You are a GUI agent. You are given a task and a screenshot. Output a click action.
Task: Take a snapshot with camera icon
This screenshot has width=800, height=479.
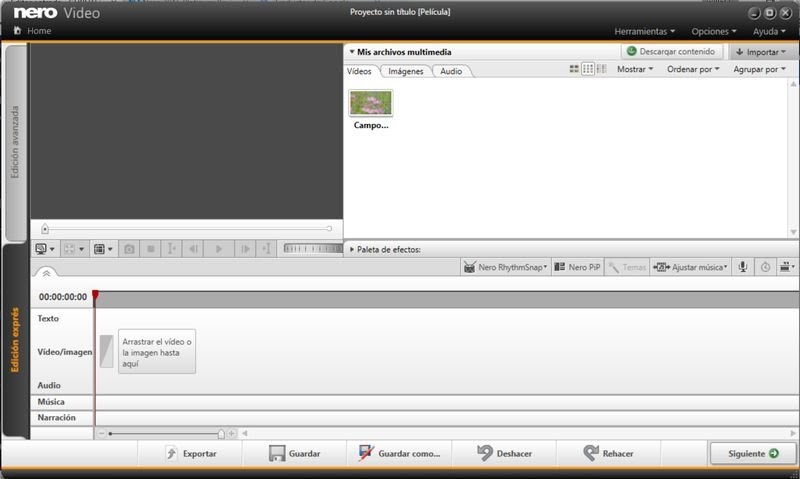pyautogui.click(x=130, y=249)
